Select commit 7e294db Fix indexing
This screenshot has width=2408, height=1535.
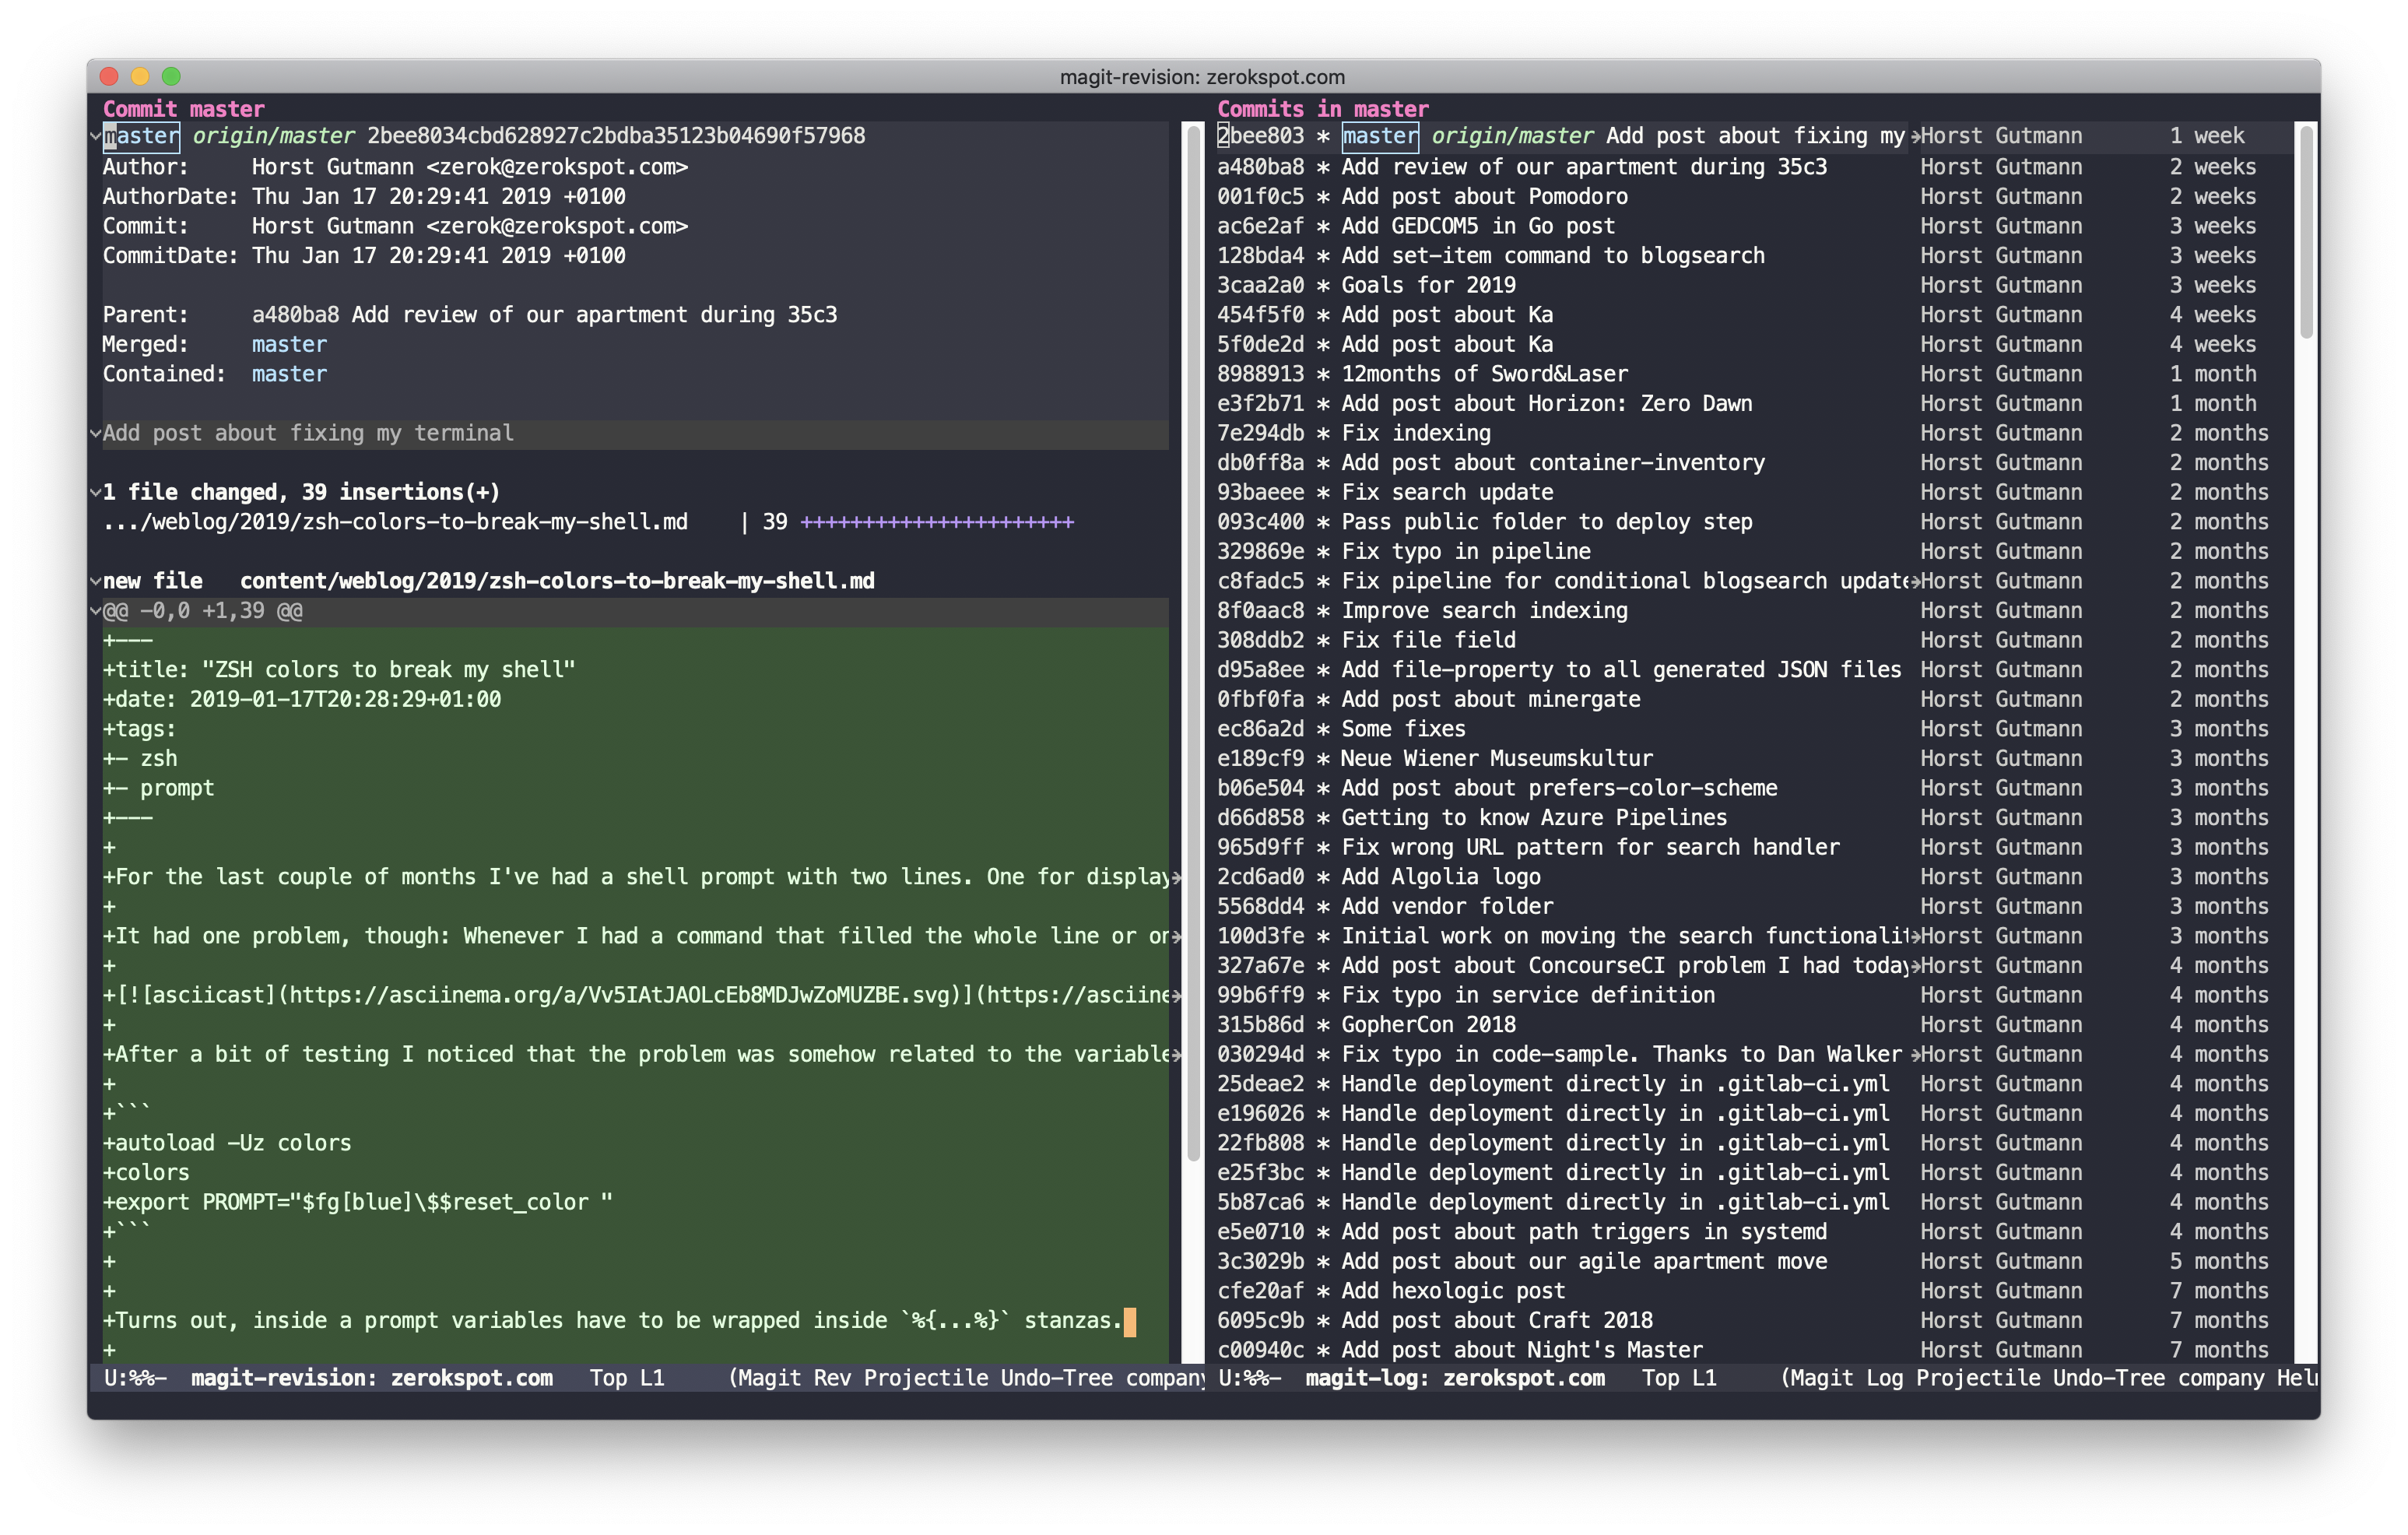coord(1754,433)
